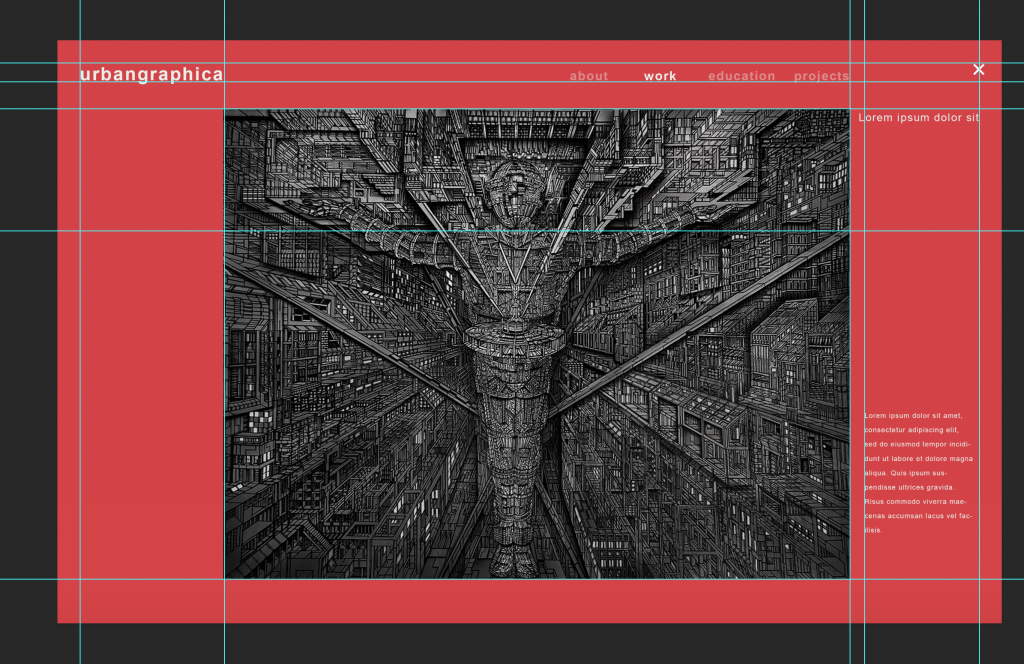This screenshot has width=1024, height=664.
Task: Close the overlay with the X icon
Action: [x=979, y=69]
